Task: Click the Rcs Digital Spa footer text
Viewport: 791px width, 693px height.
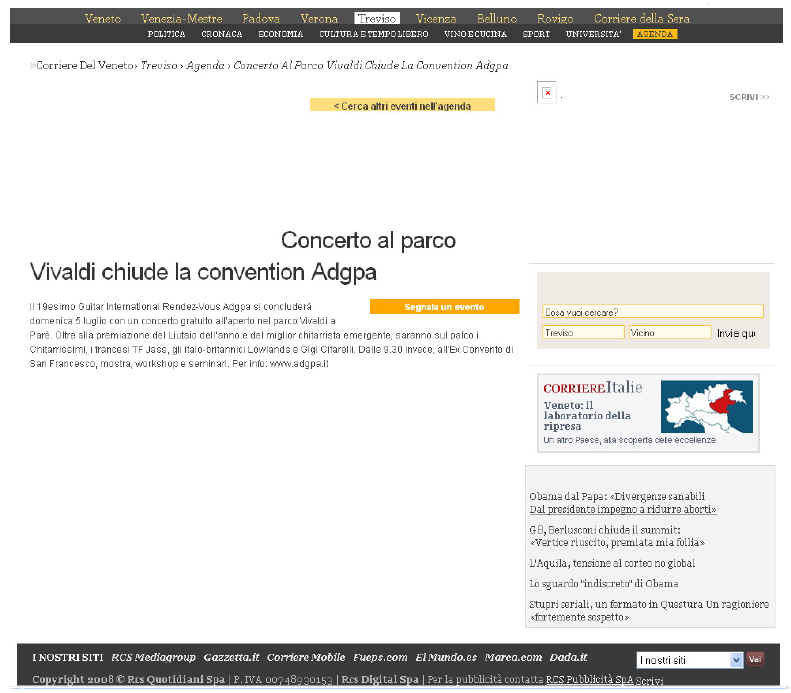Action: point(380,679)
